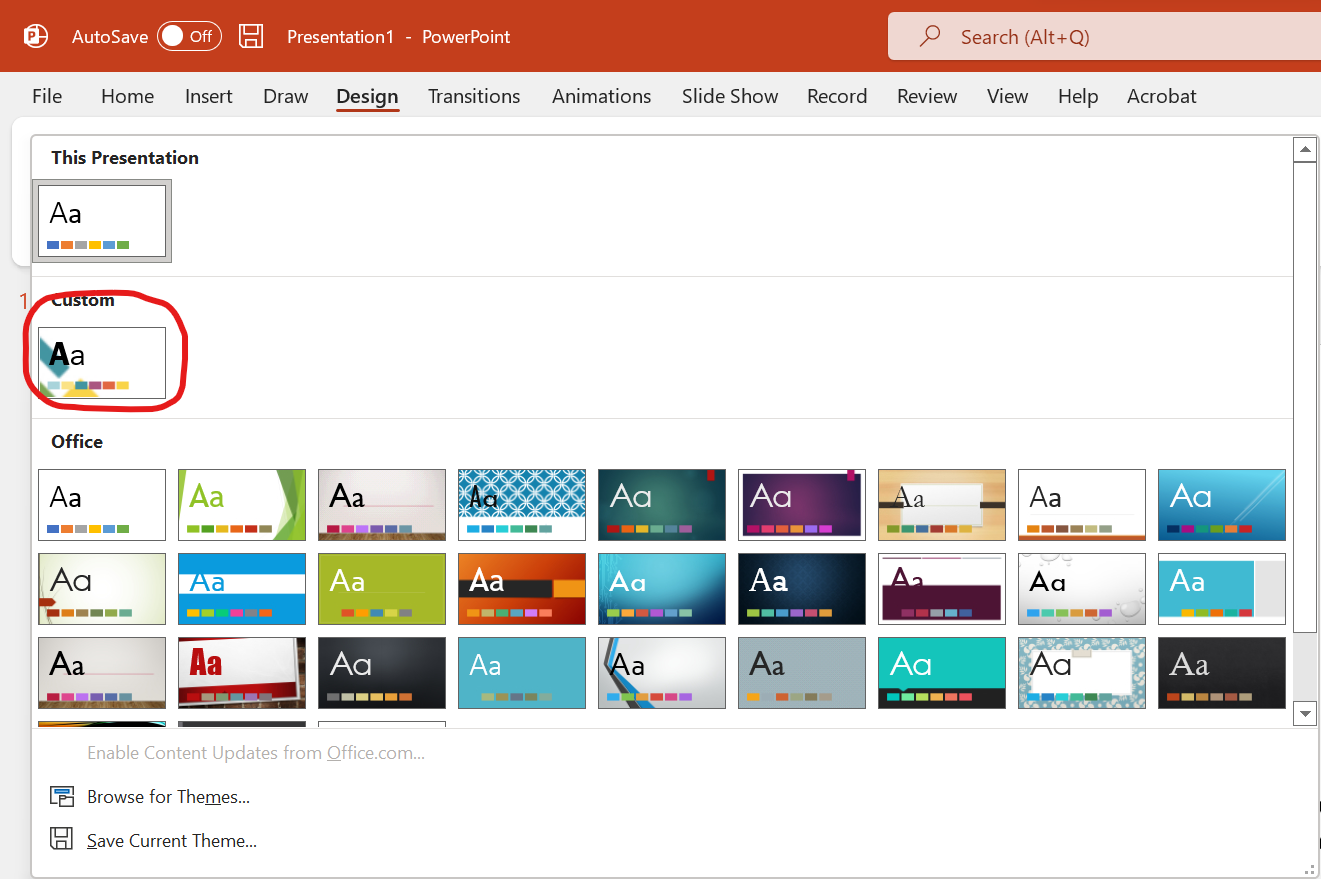Apply the flat teal-blue theme with white Aa
The height and width of the screenshot is (879, 1321).
tap(522, 673)
